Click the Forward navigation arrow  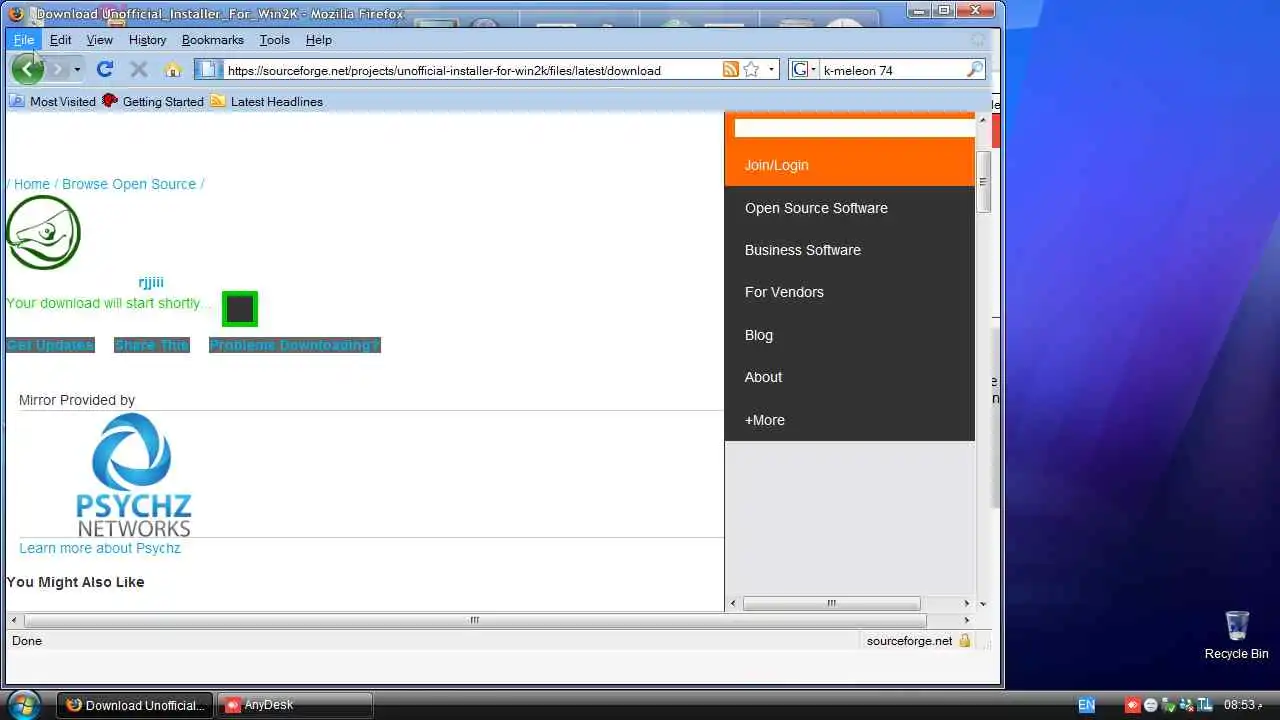point(57,69)
